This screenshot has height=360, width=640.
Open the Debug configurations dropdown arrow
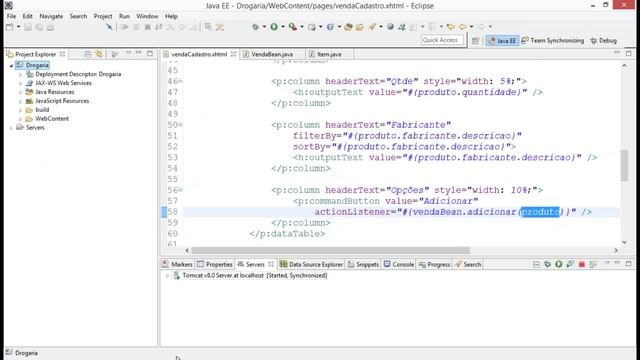[264, 27]
